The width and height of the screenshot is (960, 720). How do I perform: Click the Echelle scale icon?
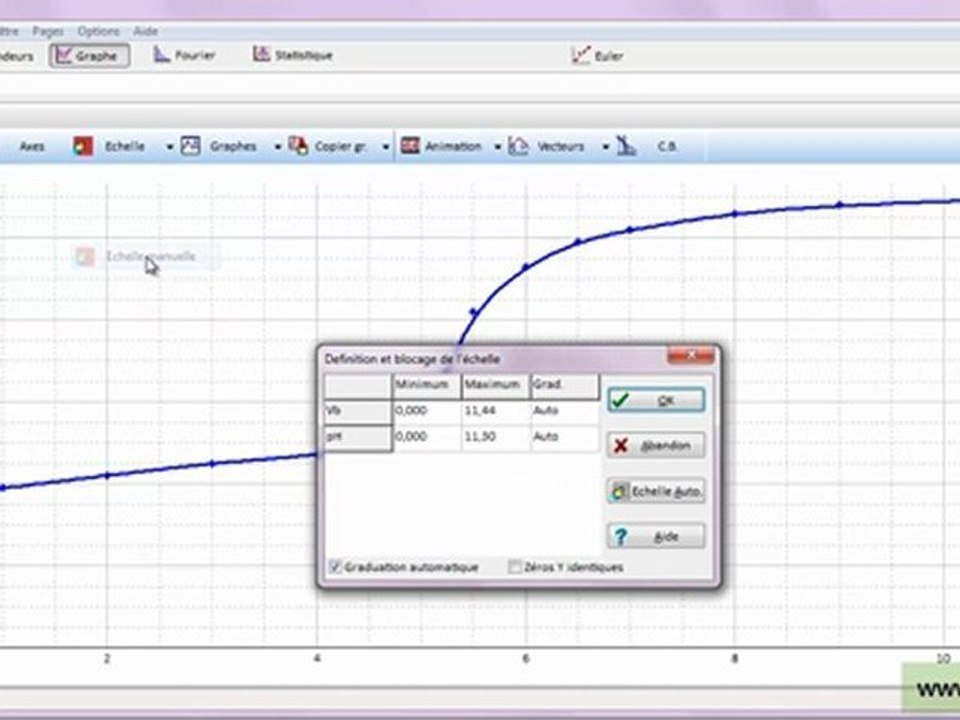(x=83, y=146)
